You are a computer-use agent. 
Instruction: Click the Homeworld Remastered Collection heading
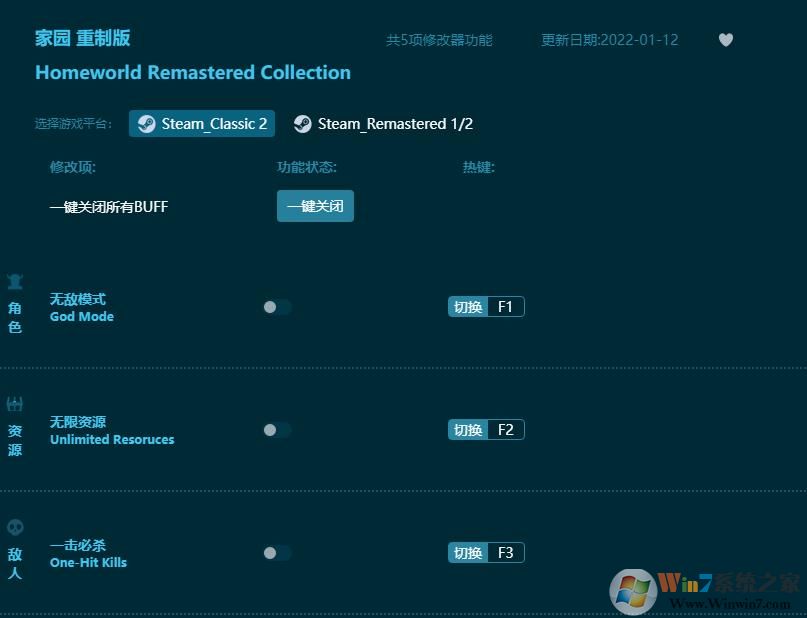pyautogui.click(x=193, y=72)
